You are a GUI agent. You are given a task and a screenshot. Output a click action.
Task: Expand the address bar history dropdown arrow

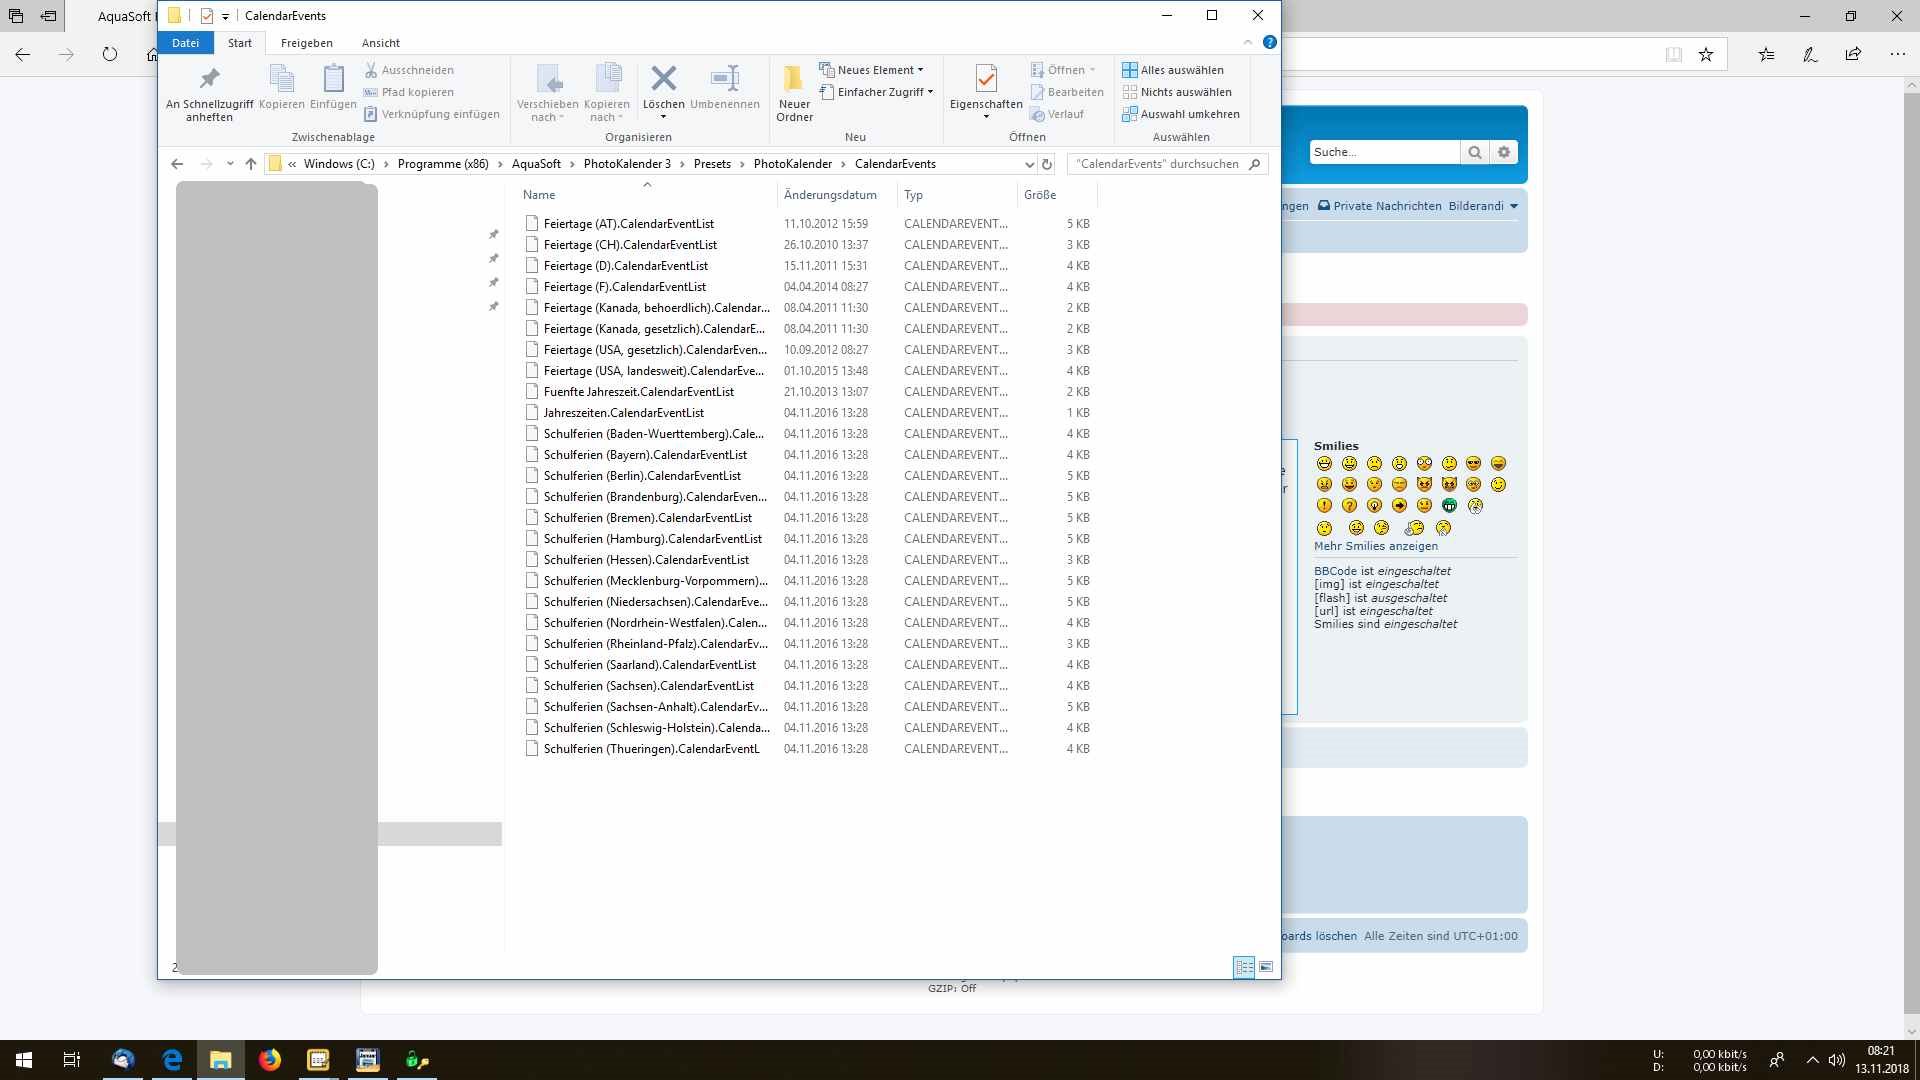(x=1029, y=164)
